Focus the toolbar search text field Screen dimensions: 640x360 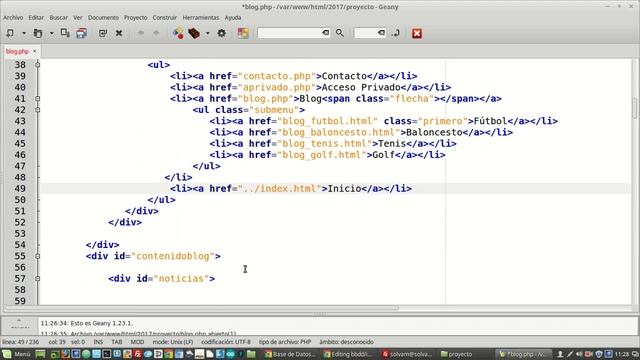(x=290, y=33)
